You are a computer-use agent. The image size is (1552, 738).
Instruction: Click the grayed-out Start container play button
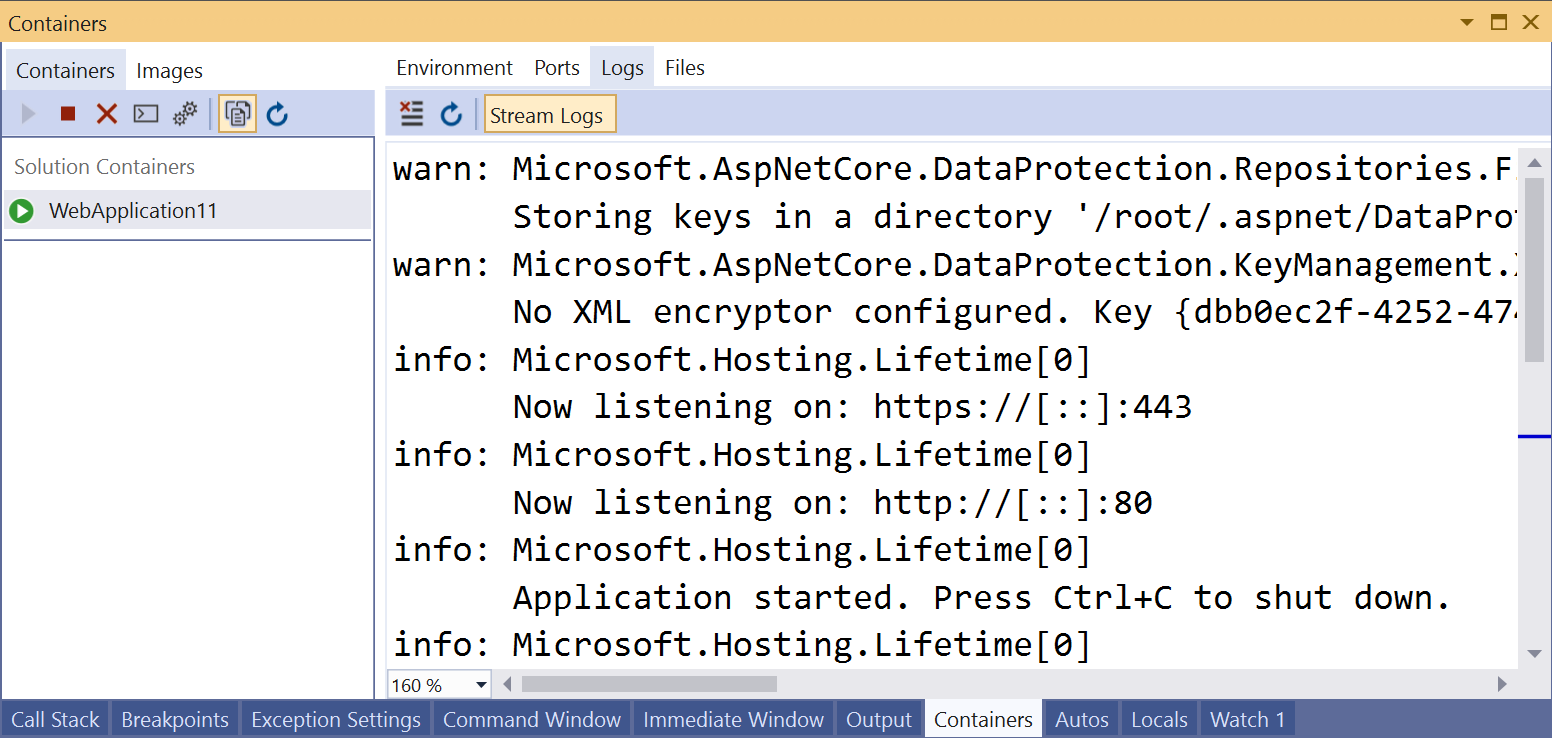point(28,113)
